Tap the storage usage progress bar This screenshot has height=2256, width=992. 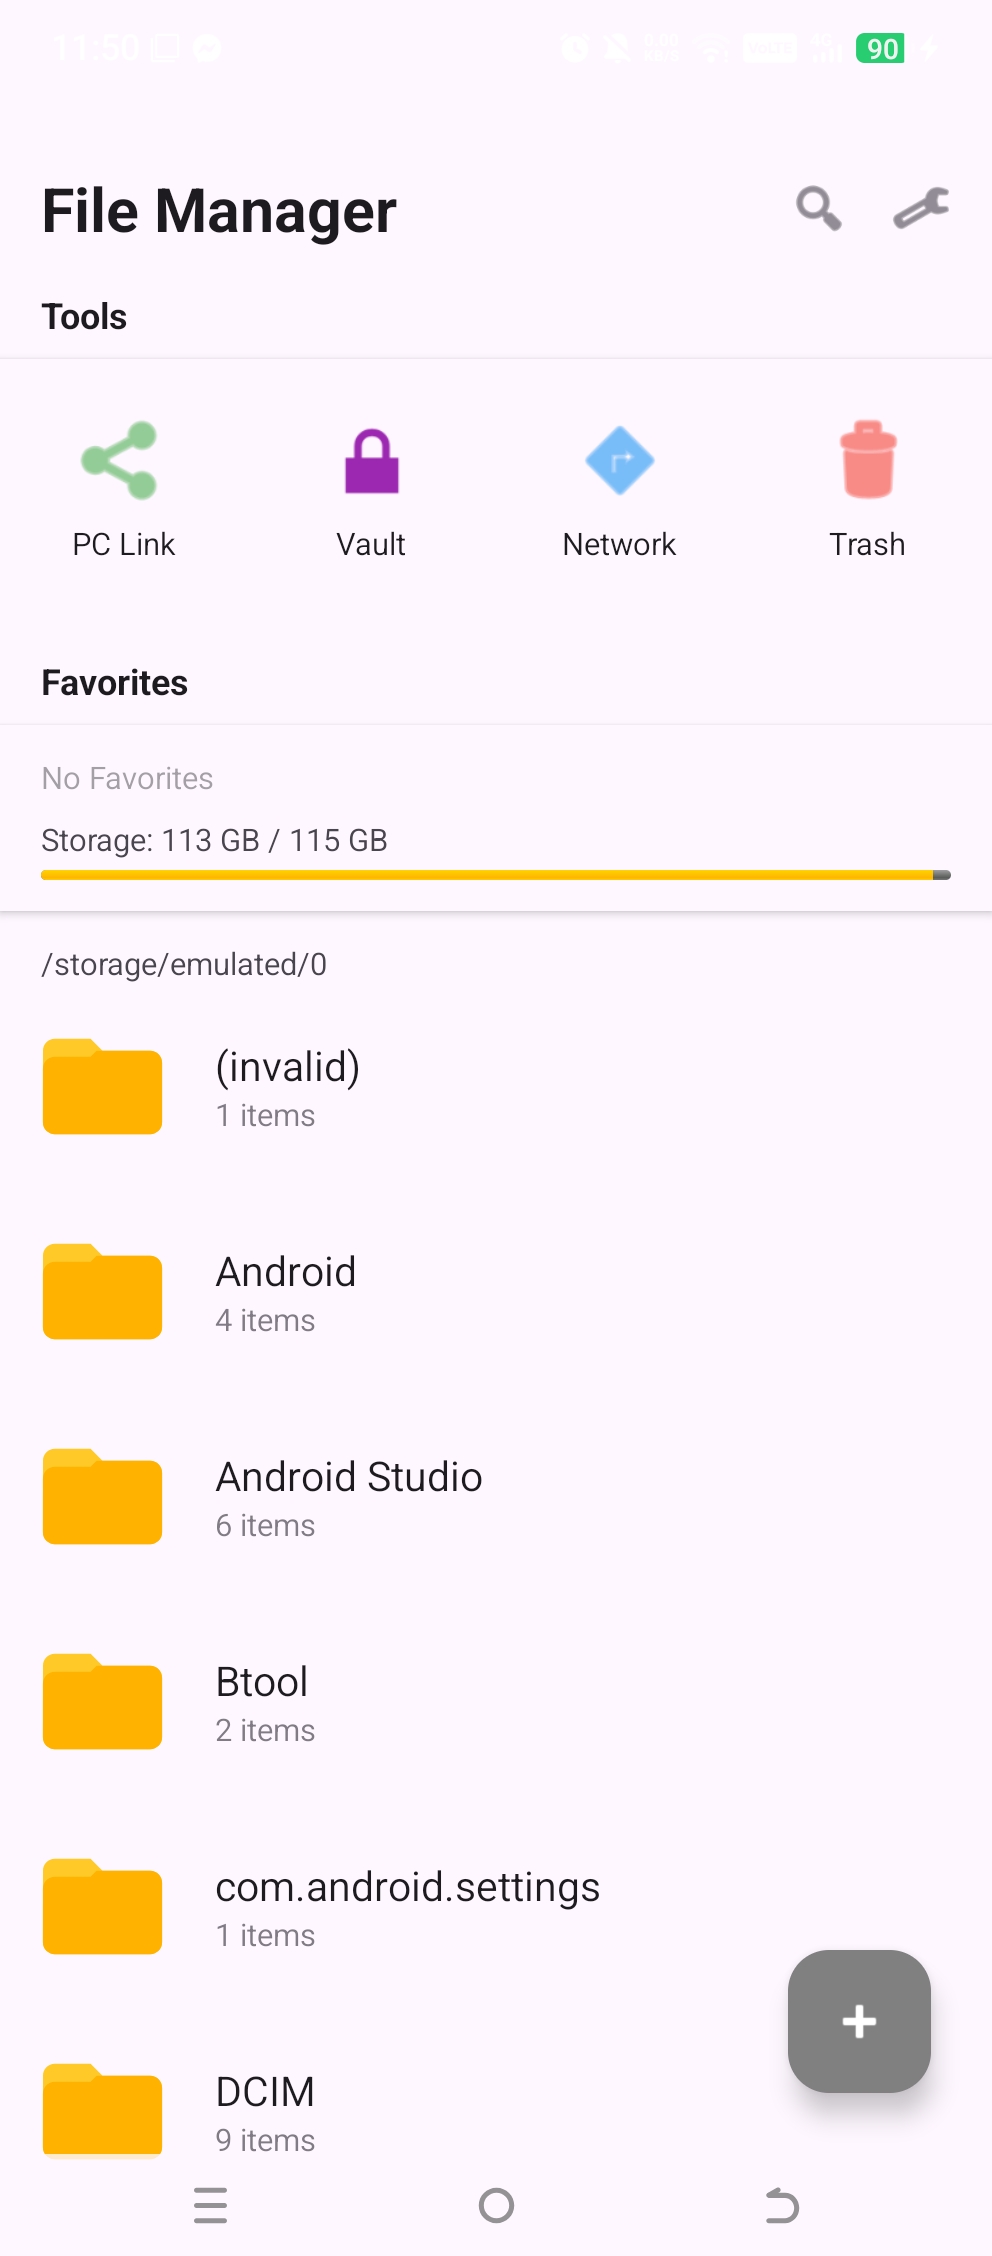(x=496, y=875)
